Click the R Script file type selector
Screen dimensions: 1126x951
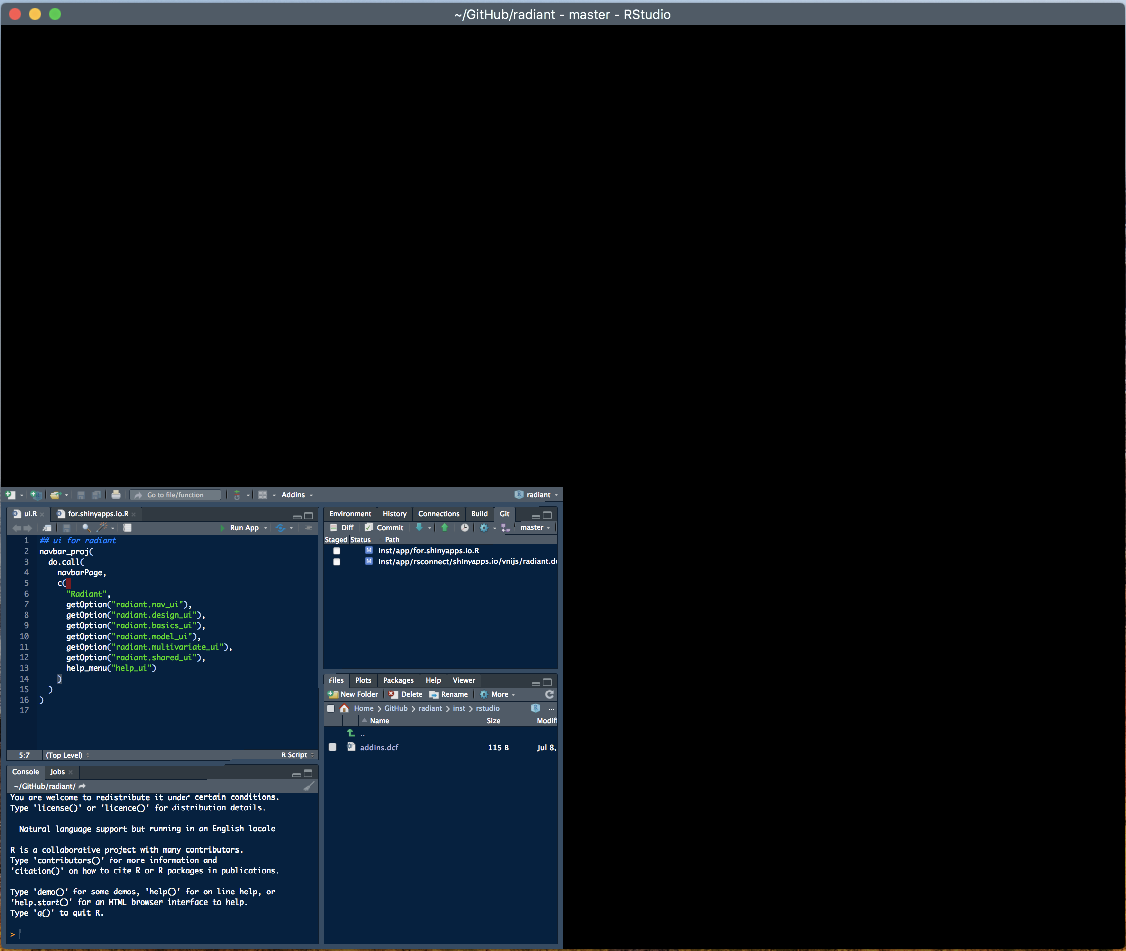[x=297, y=755]
